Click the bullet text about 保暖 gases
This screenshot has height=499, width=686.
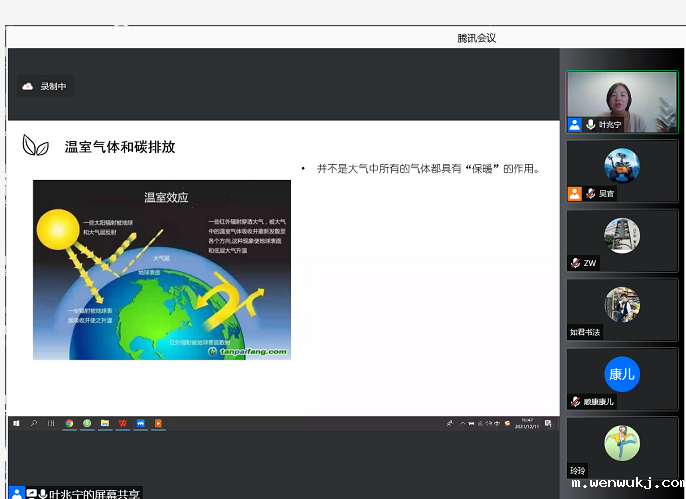(x=428, y=169)
